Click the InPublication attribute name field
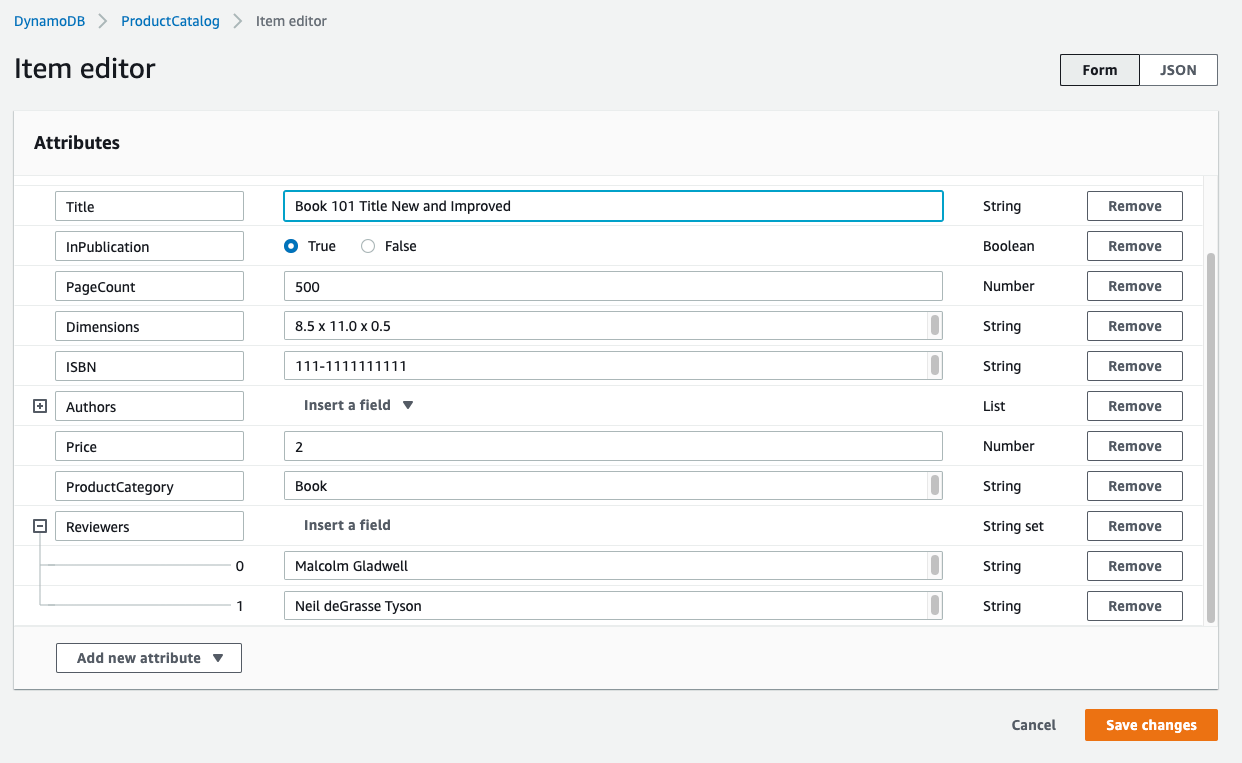1242x763 pixels. point(149,246)
